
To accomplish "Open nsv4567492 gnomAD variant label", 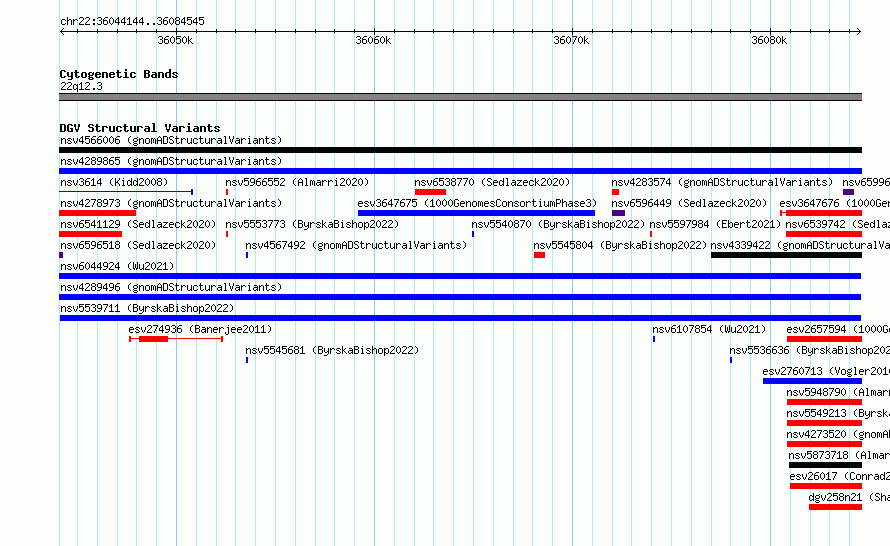I will coord(356,245).
